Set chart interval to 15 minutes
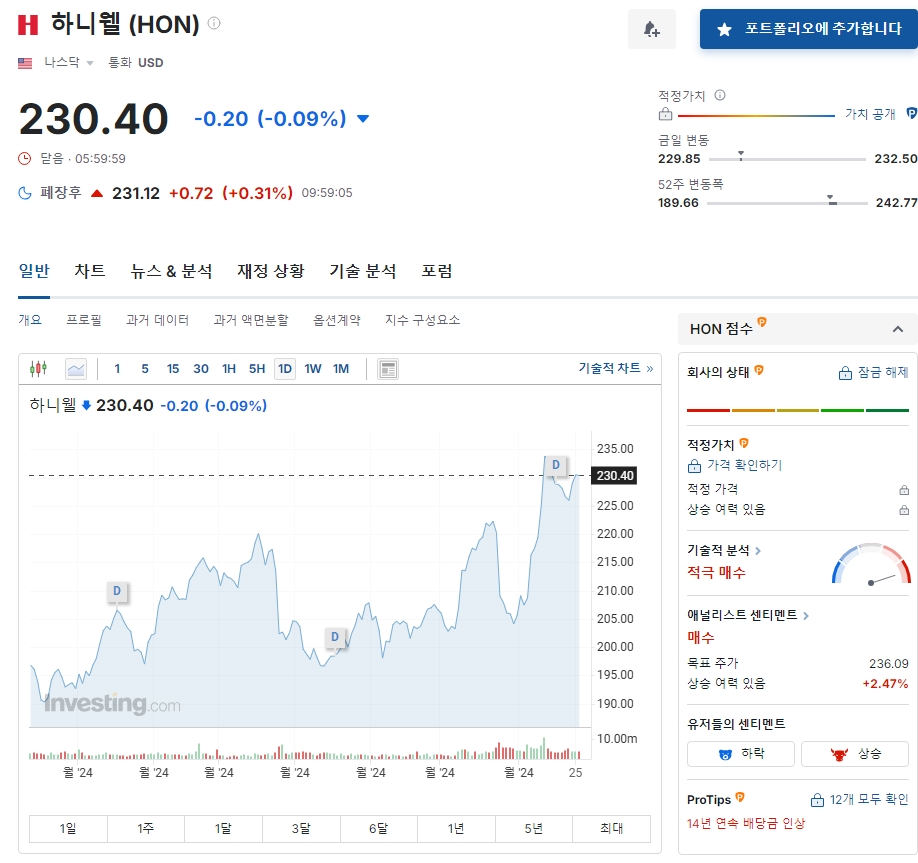This screenshot has width=918, height=863. pyautogui.click(x=173, y=369)
